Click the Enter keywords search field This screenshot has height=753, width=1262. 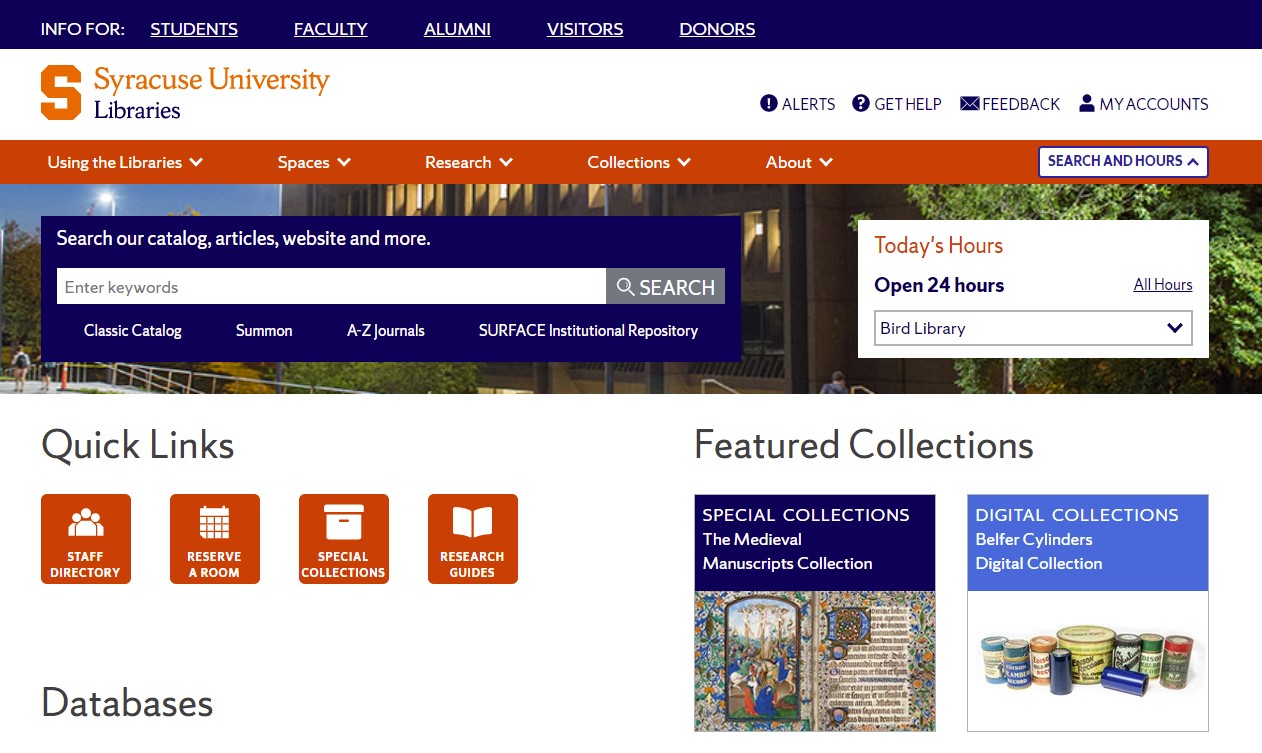click(x=331, y=287)
